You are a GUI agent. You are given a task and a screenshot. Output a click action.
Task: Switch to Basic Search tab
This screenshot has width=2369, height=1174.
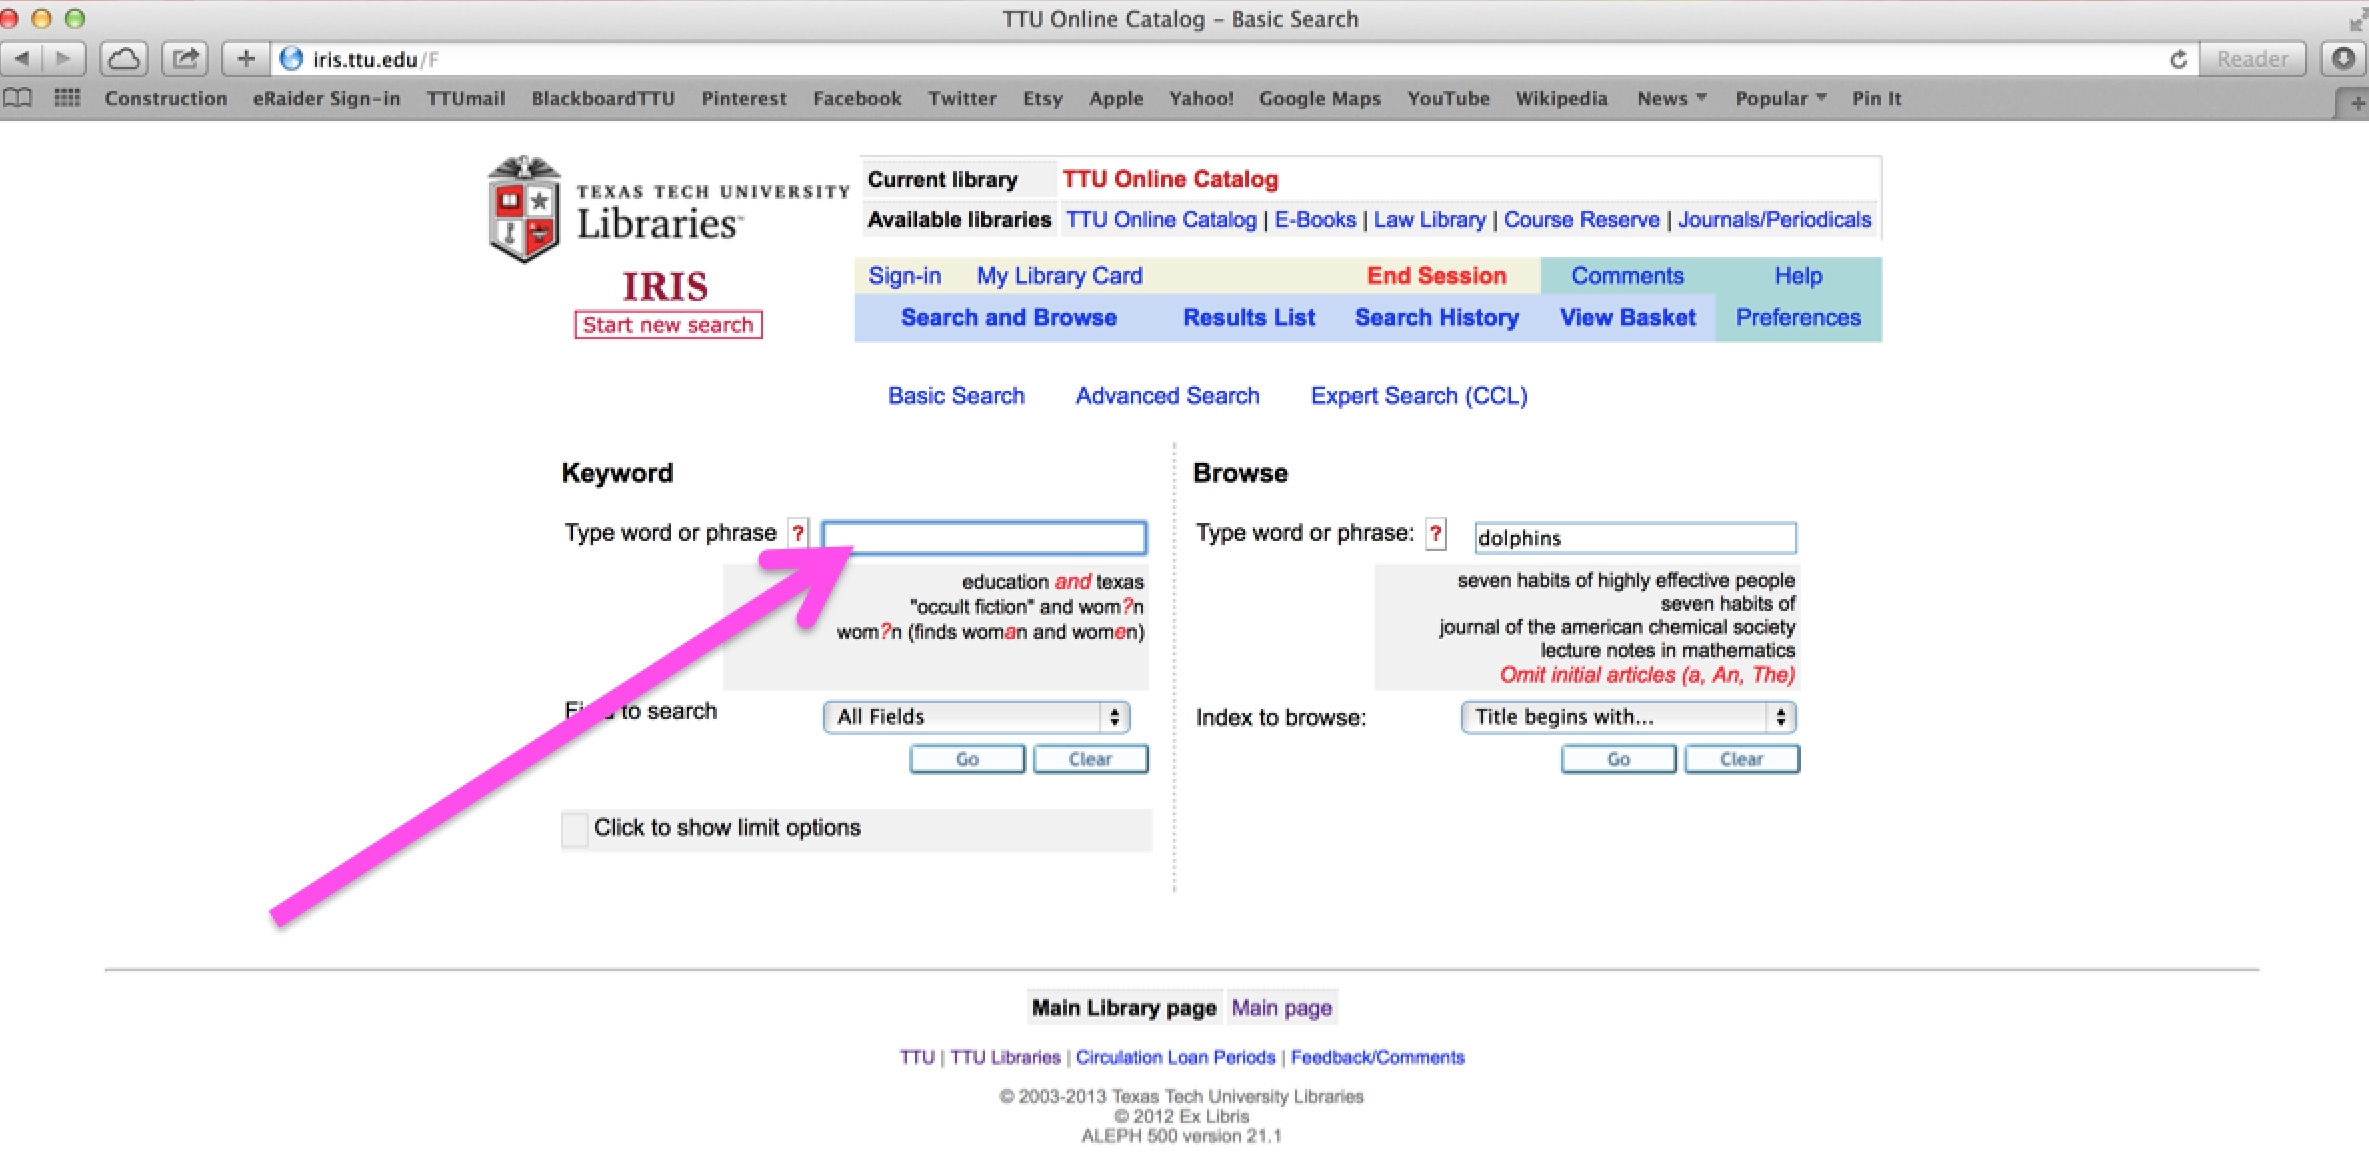tap(956, 396)
